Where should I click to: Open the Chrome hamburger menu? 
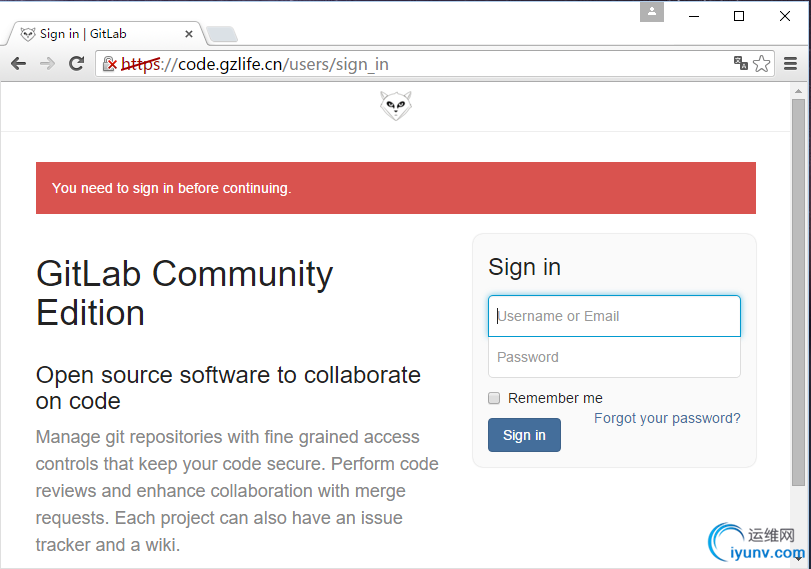[x=790, y=64]
